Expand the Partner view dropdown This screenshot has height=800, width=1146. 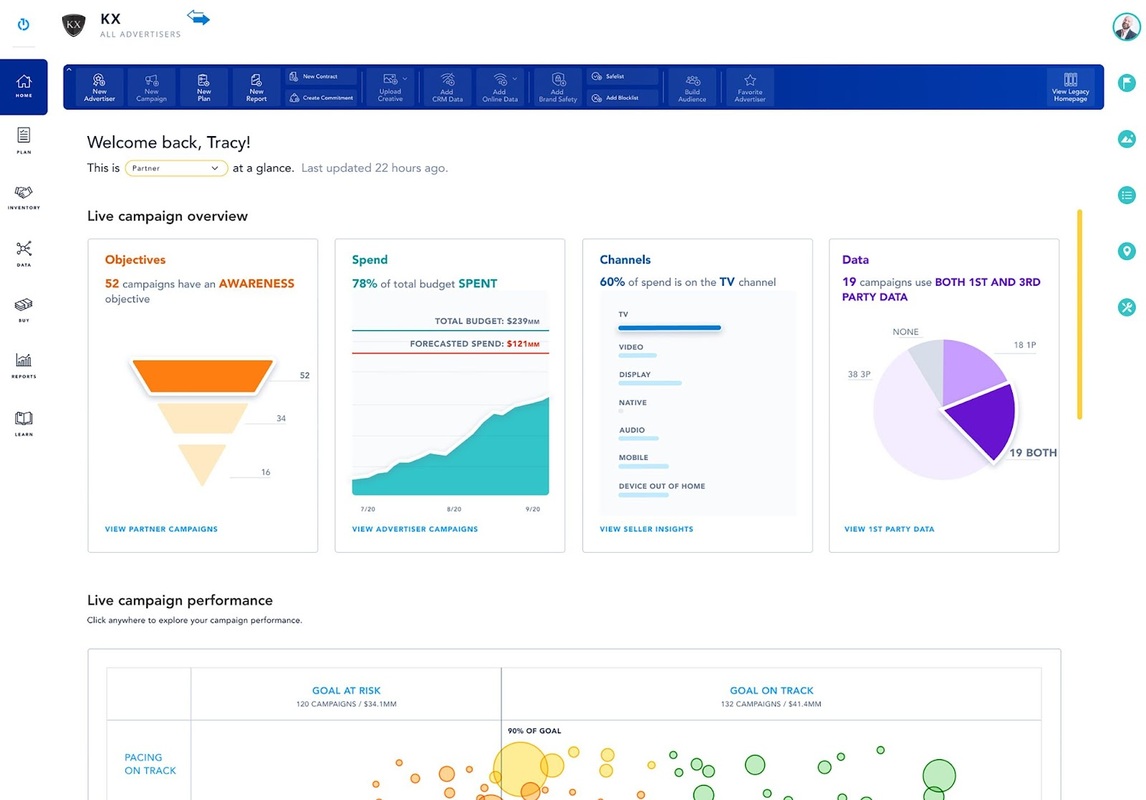tap(176, 168)
